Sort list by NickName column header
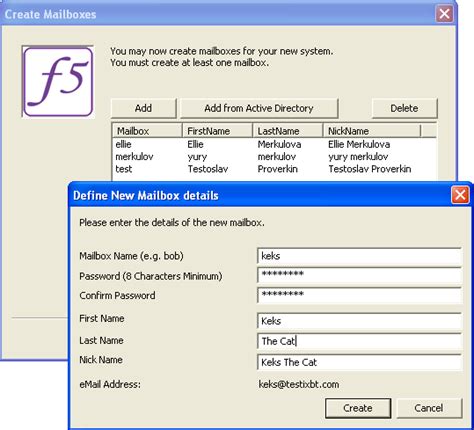The image size is (474, 430). tap(372, 131)
